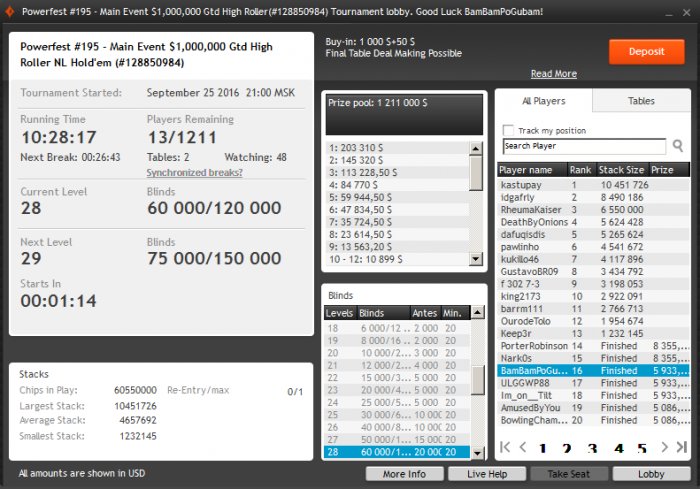Click 4th place prize 84 770 $

click(397, 185)
